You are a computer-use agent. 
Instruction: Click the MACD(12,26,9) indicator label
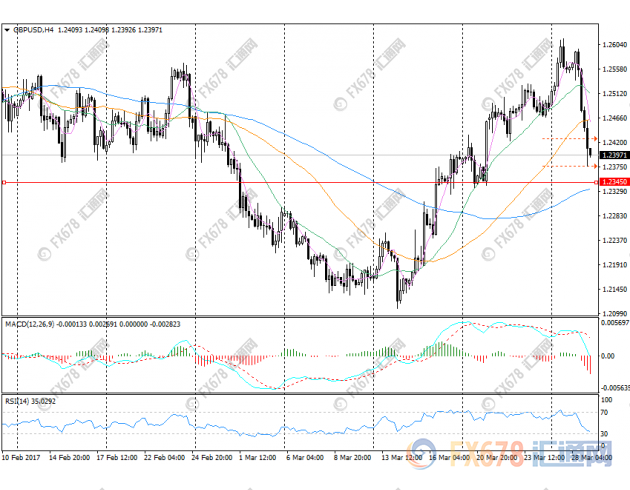pos(35,326)
